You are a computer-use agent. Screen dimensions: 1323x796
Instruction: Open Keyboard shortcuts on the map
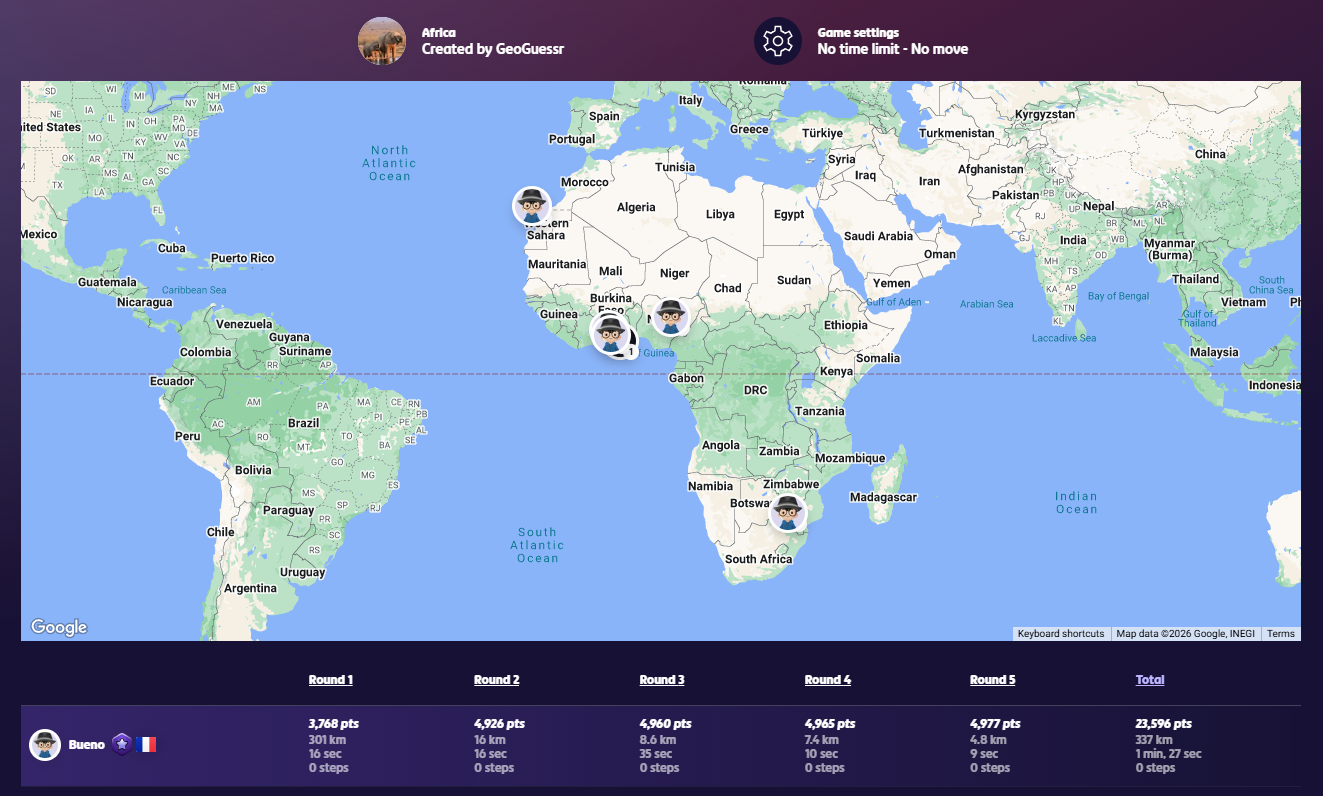pyautogui.click(x=1061, y=634)
